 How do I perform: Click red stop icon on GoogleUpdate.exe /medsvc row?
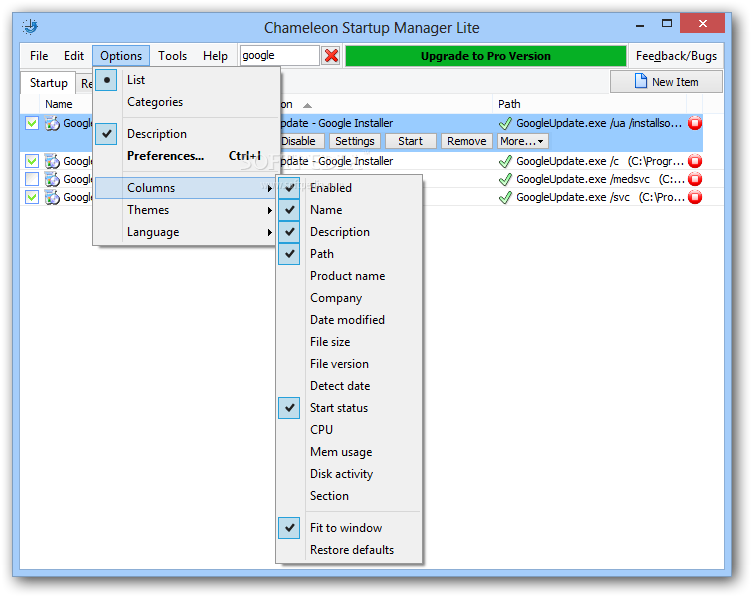click(694, 179)
